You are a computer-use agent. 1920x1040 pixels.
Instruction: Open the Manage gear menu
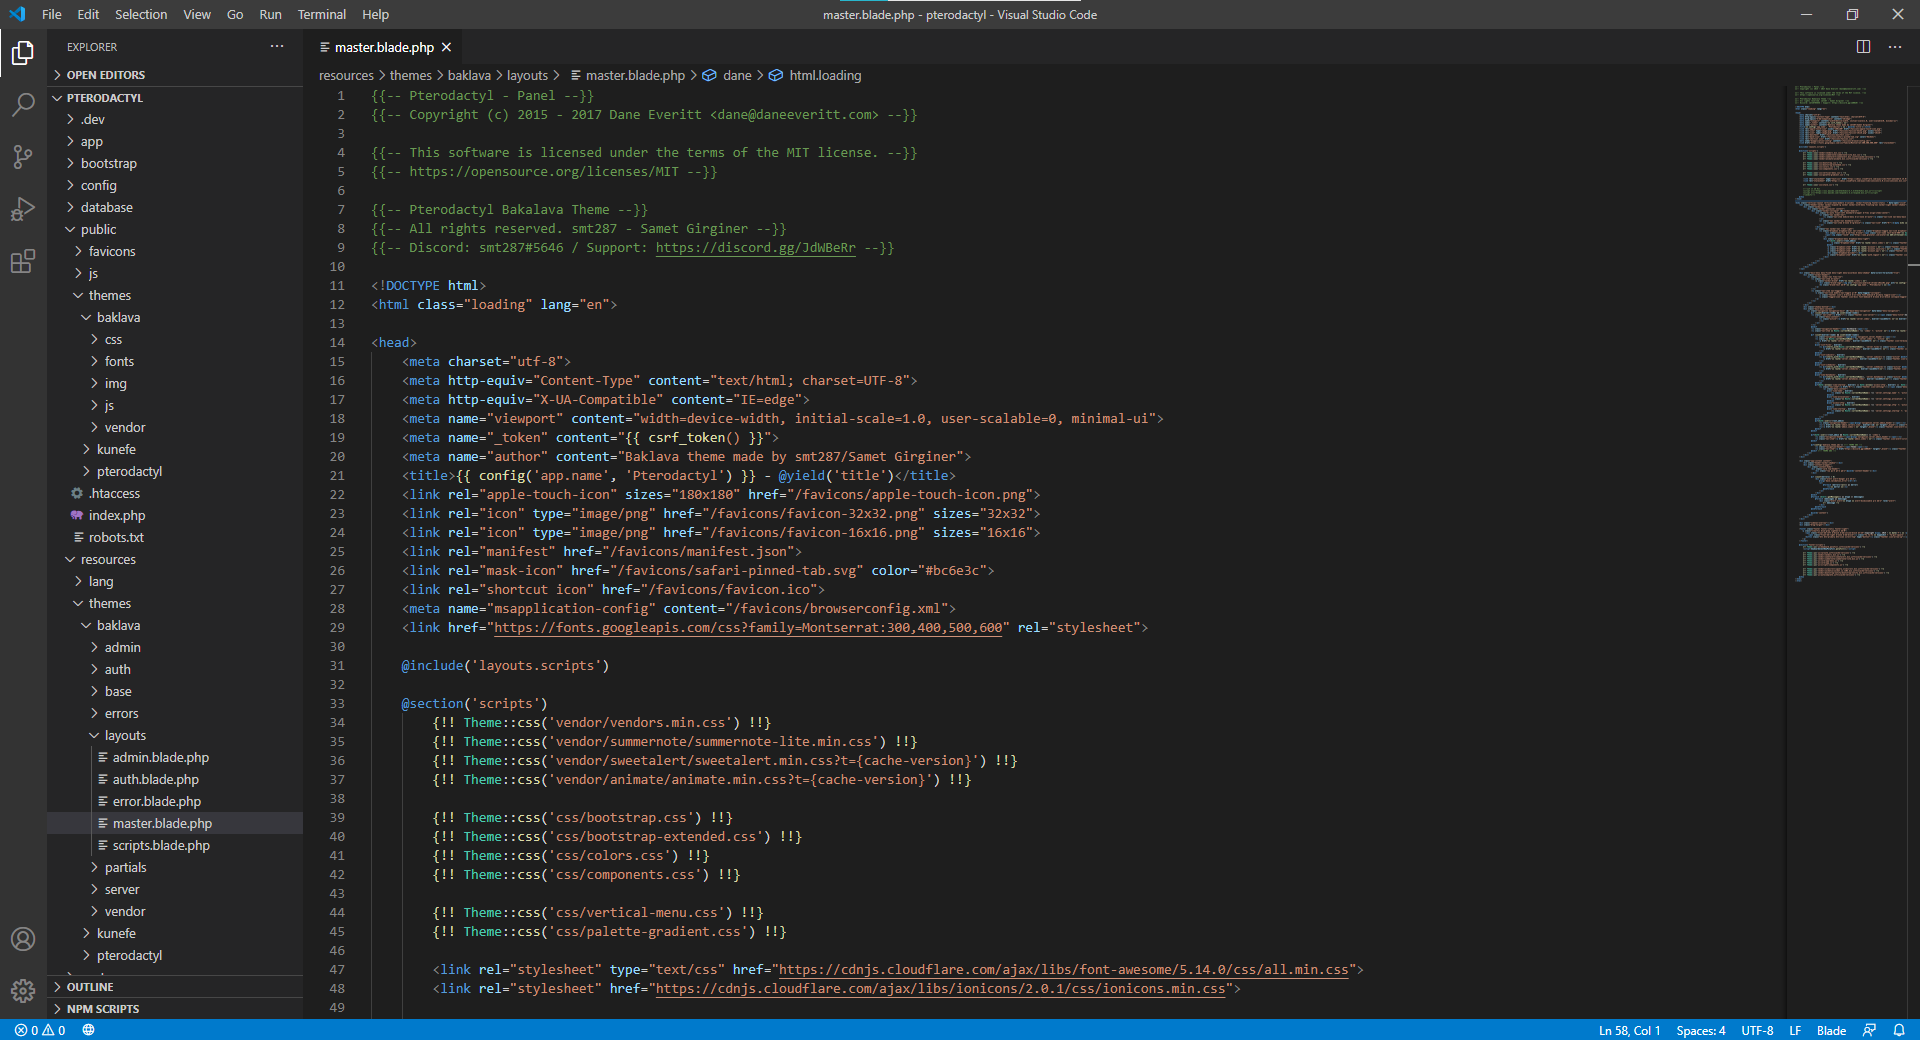[23, 991]
